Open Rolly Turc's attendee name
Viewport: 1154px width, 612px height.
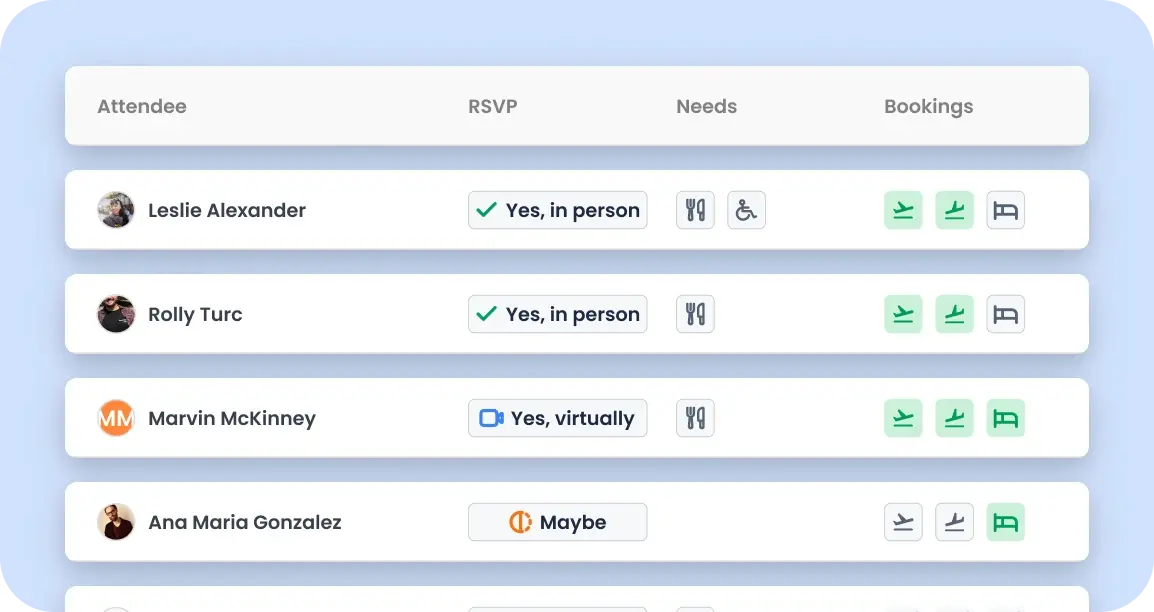pos(195,314)
